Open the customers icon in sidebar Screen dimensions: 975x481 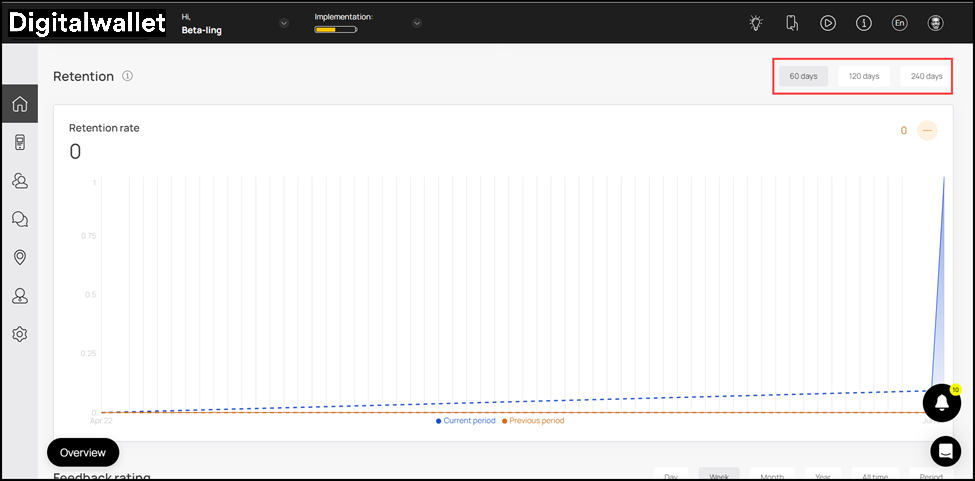[x=19, y=181]
